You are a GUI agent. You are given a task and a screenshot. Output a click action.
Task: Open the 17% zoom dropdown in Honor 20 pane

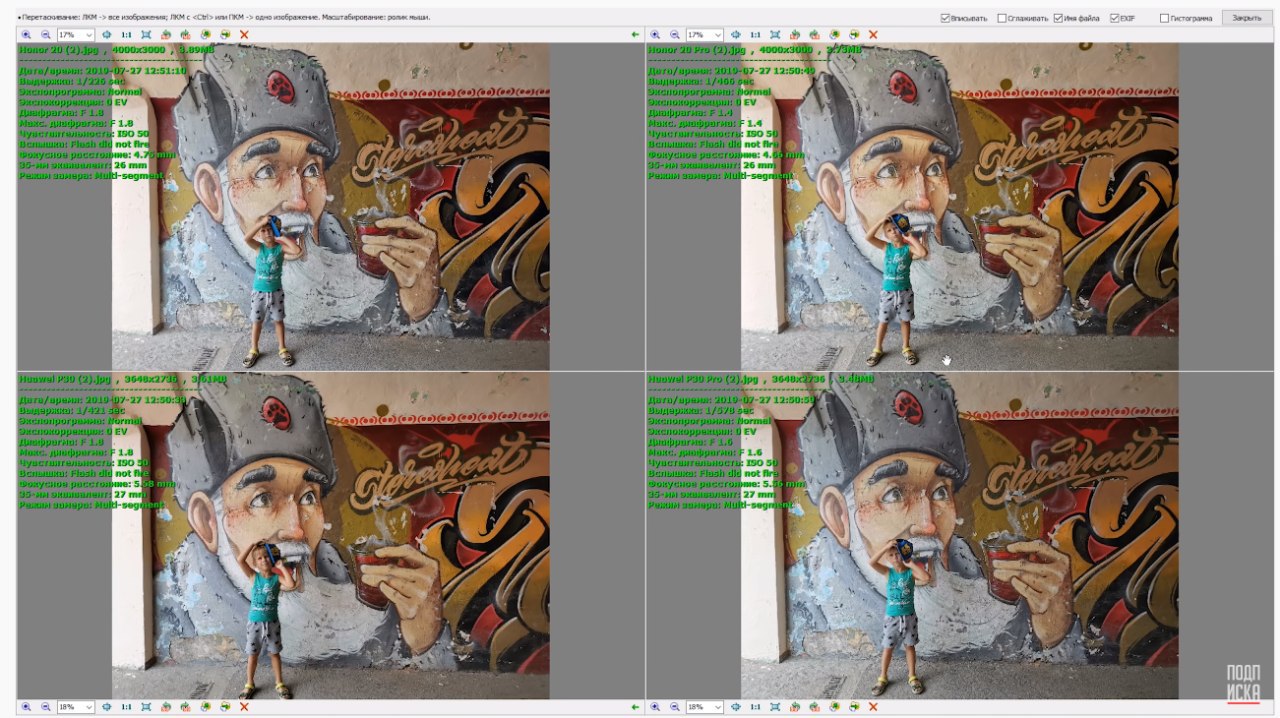point(89,34)
